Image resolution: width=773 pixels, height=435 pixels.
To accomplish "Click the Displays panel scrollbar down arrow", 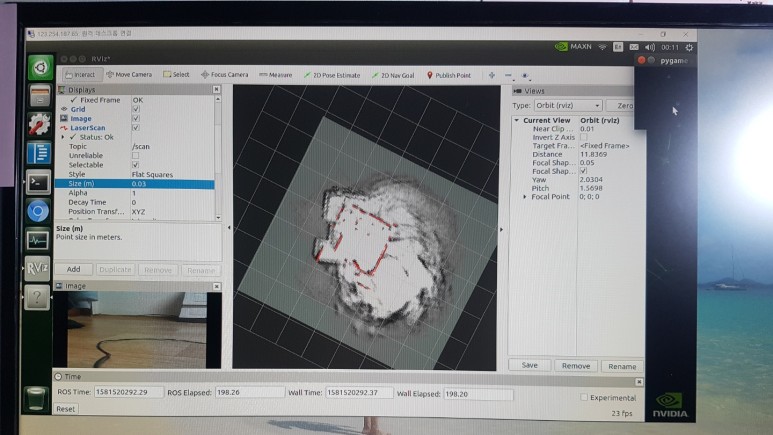I will [218, 218].
